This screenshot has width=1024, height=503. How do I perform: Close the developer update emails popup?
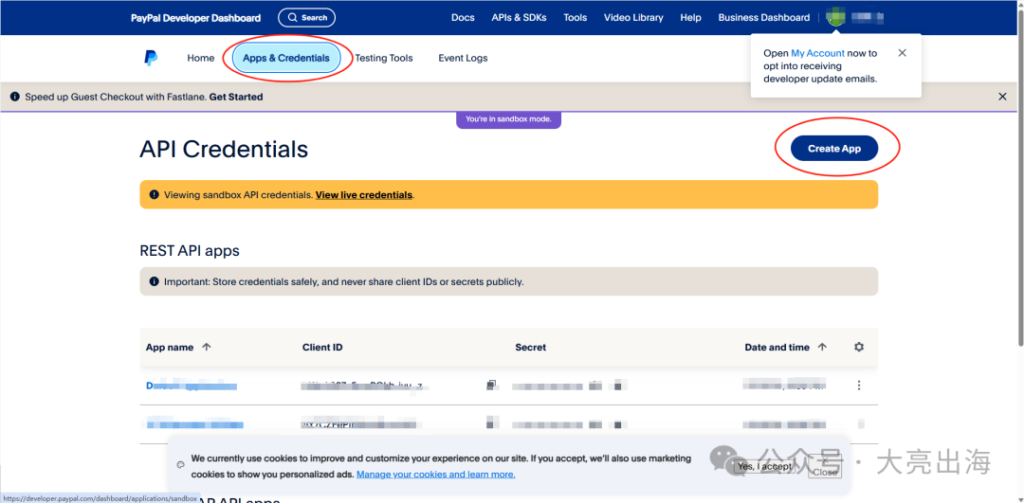coord(902,53)
